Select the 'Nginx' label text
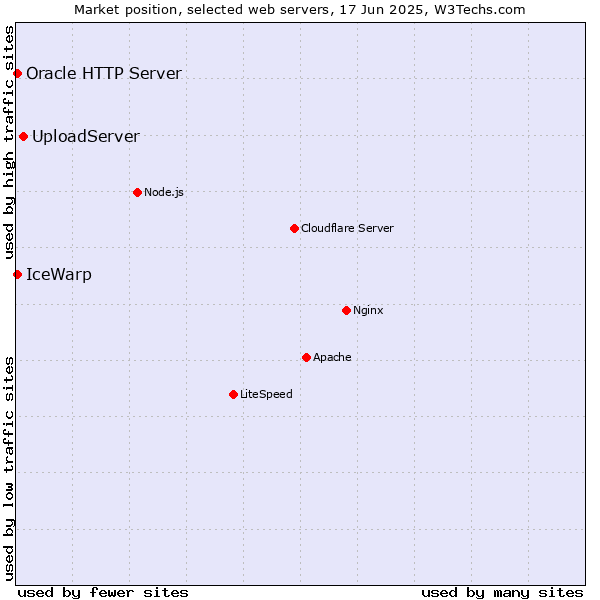The image size is (600, 600). 368,310
